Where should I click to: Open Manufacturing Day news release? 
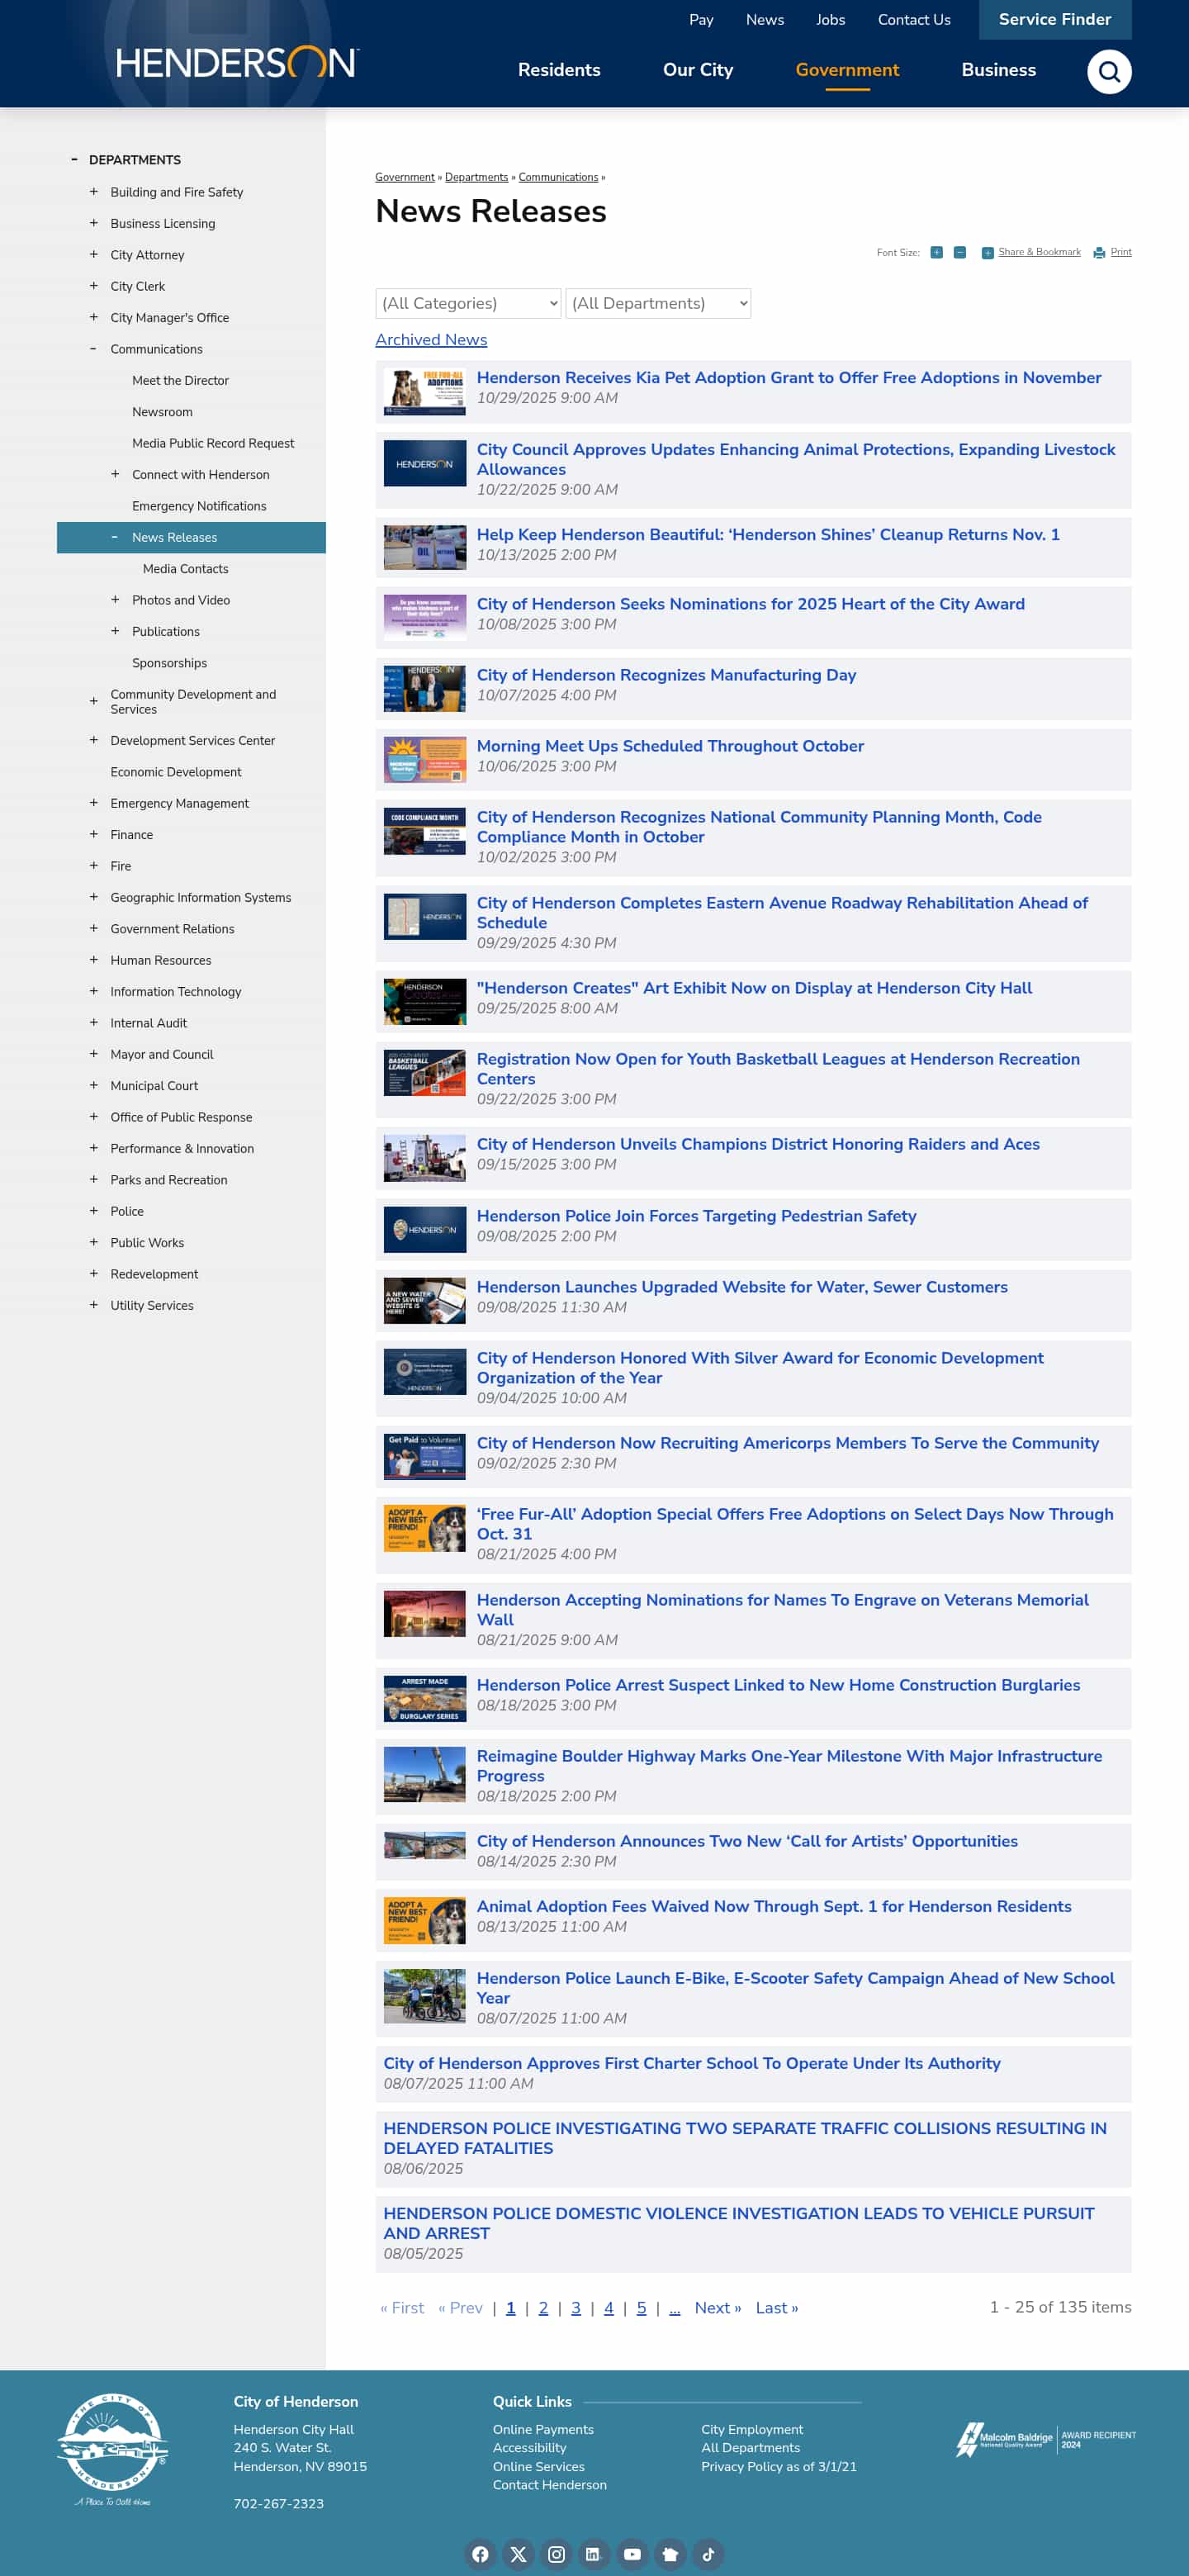[x=666, y=675]
